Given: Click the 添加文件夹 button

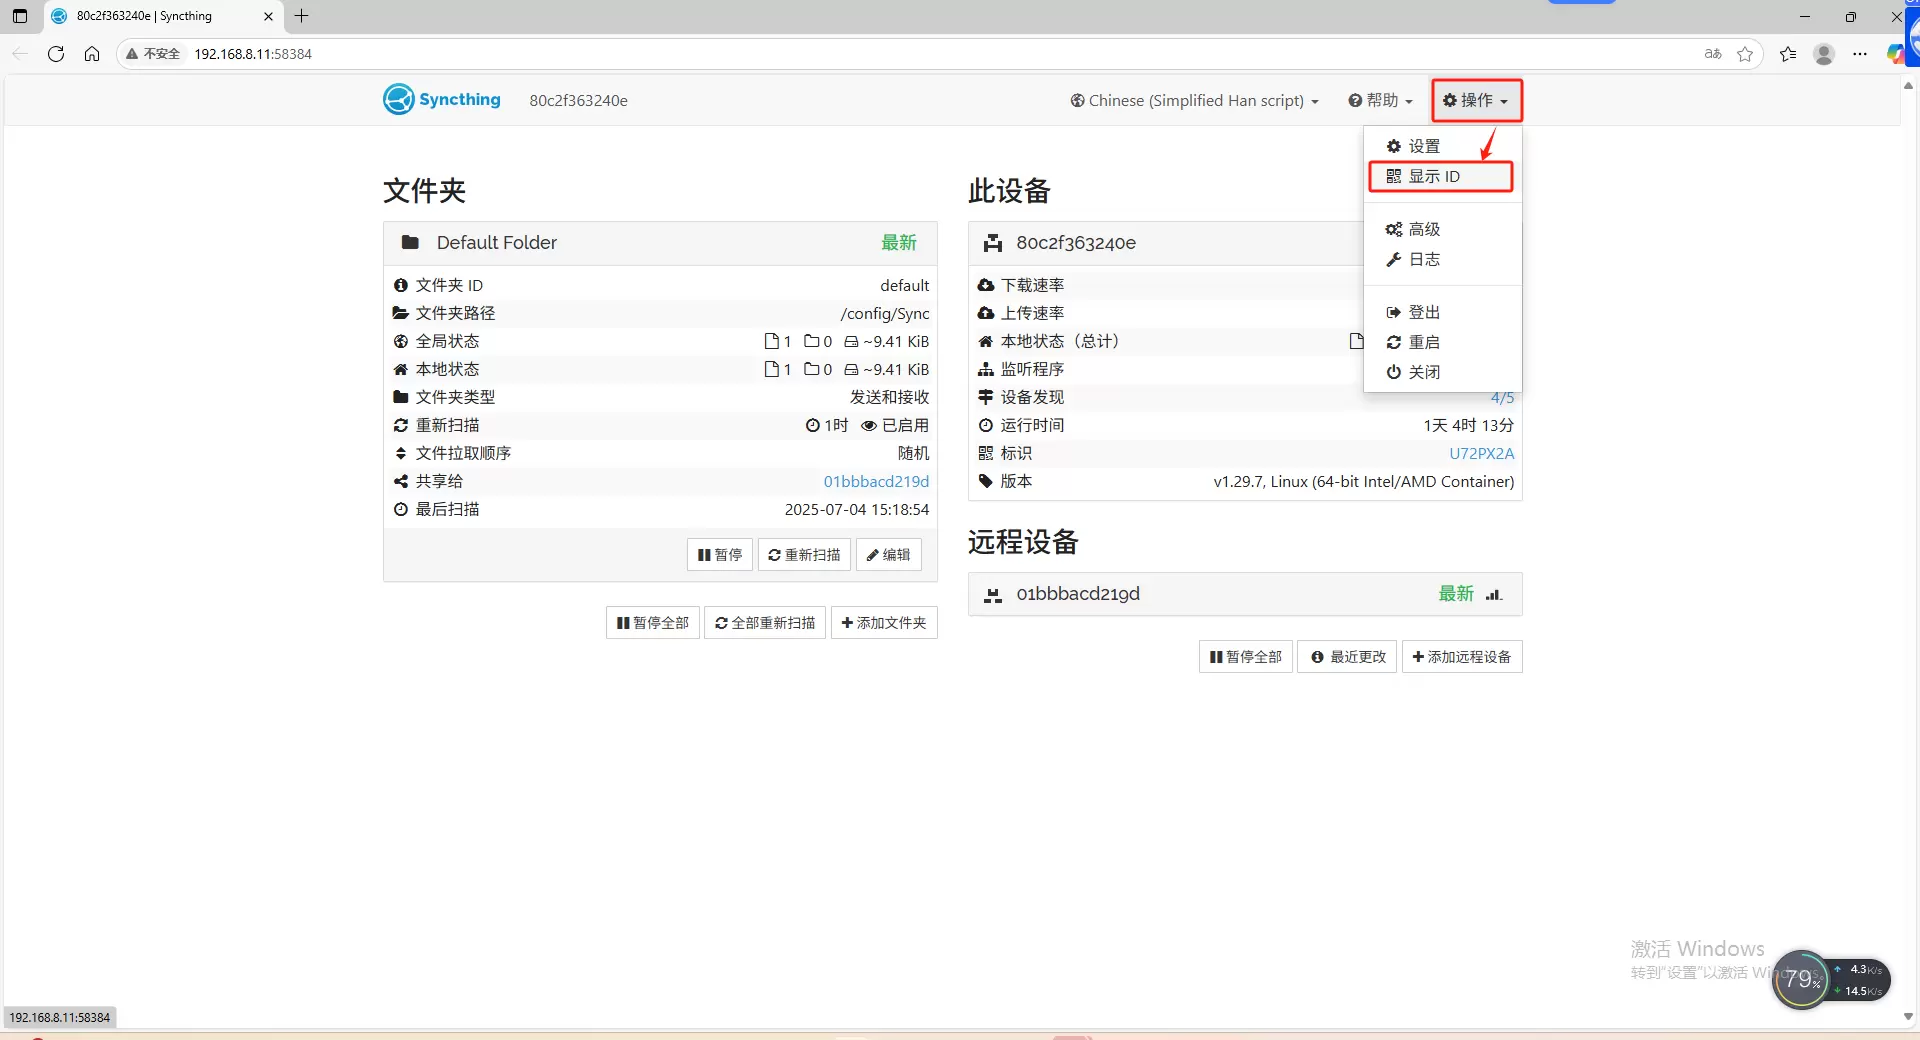Looking at the screenshot, I should [x=883, y=623].
